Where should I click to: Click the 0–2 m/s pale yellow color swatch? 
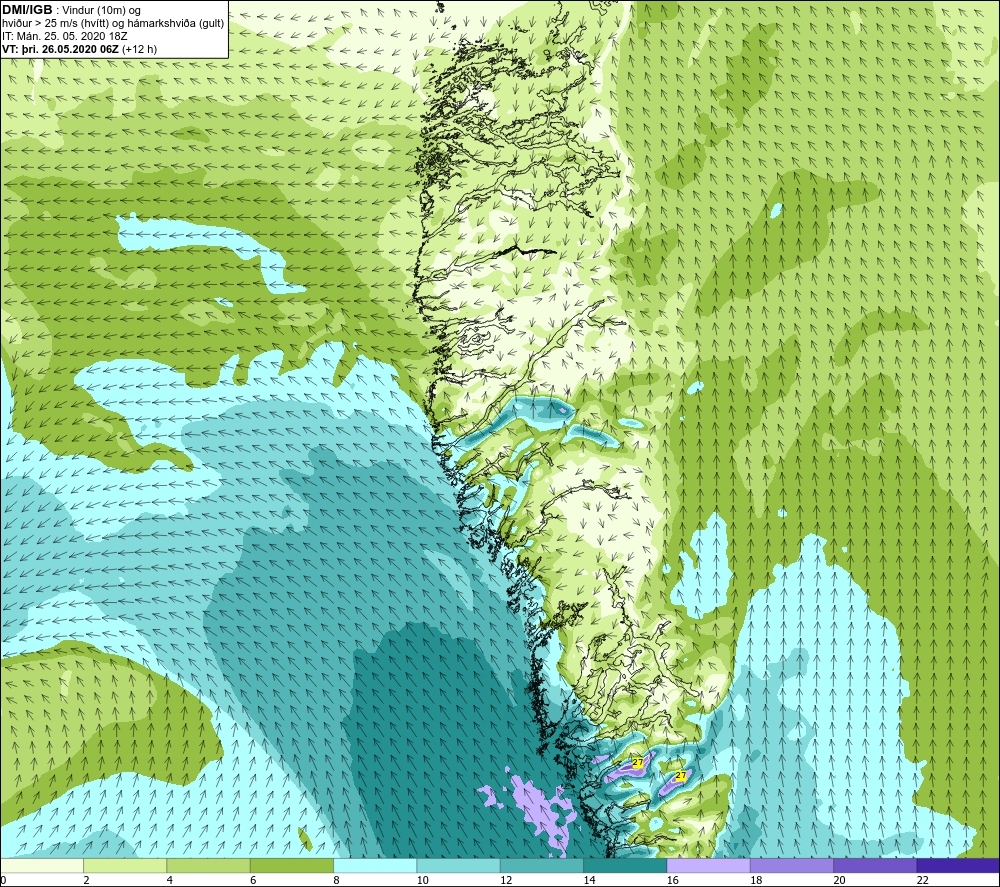point(42,865)
